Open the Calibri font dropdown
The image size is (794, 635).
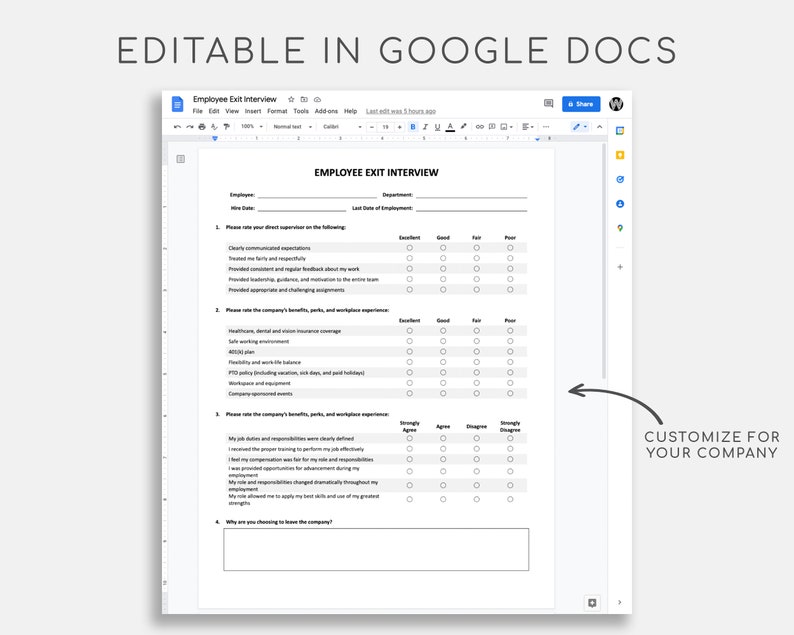point(342,127)
